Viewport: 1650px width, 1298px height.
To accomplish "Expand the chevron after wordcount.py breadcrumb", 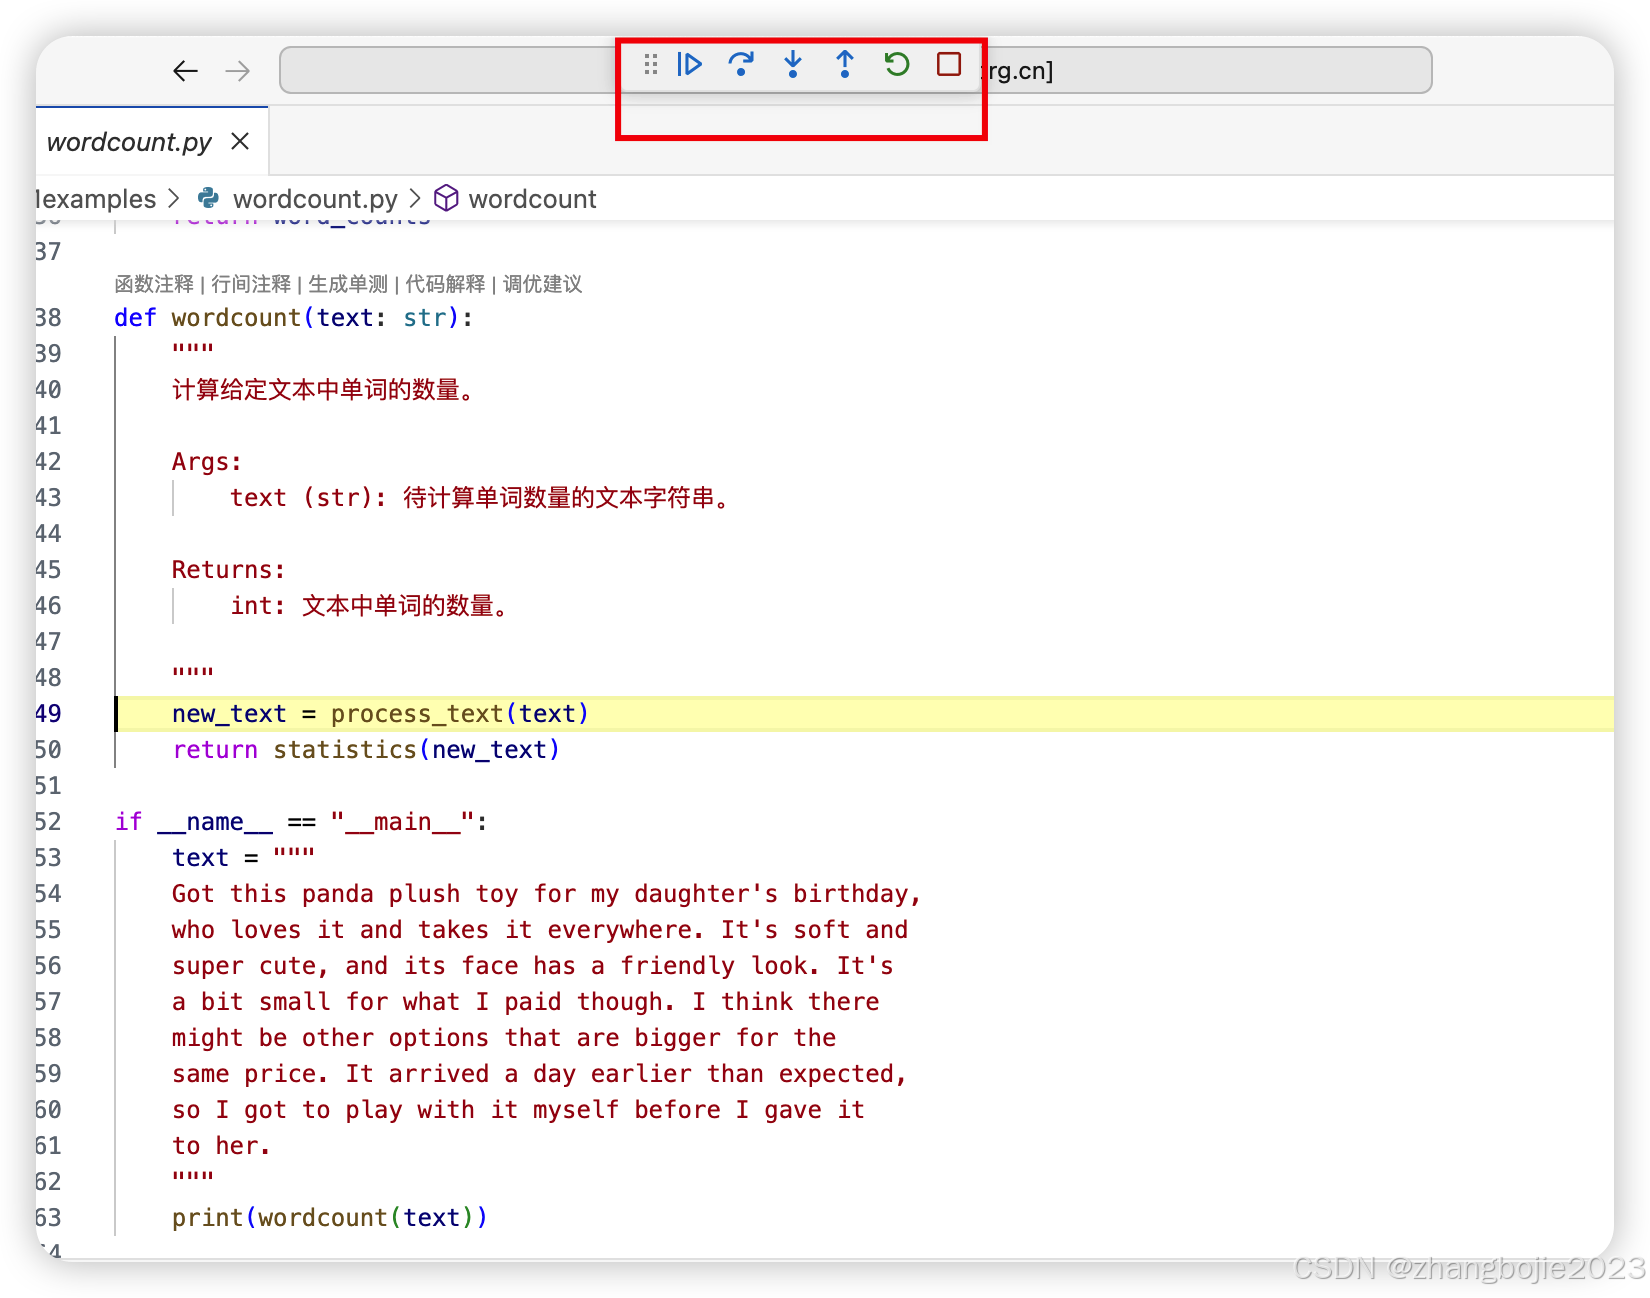I will coord(415,199).
